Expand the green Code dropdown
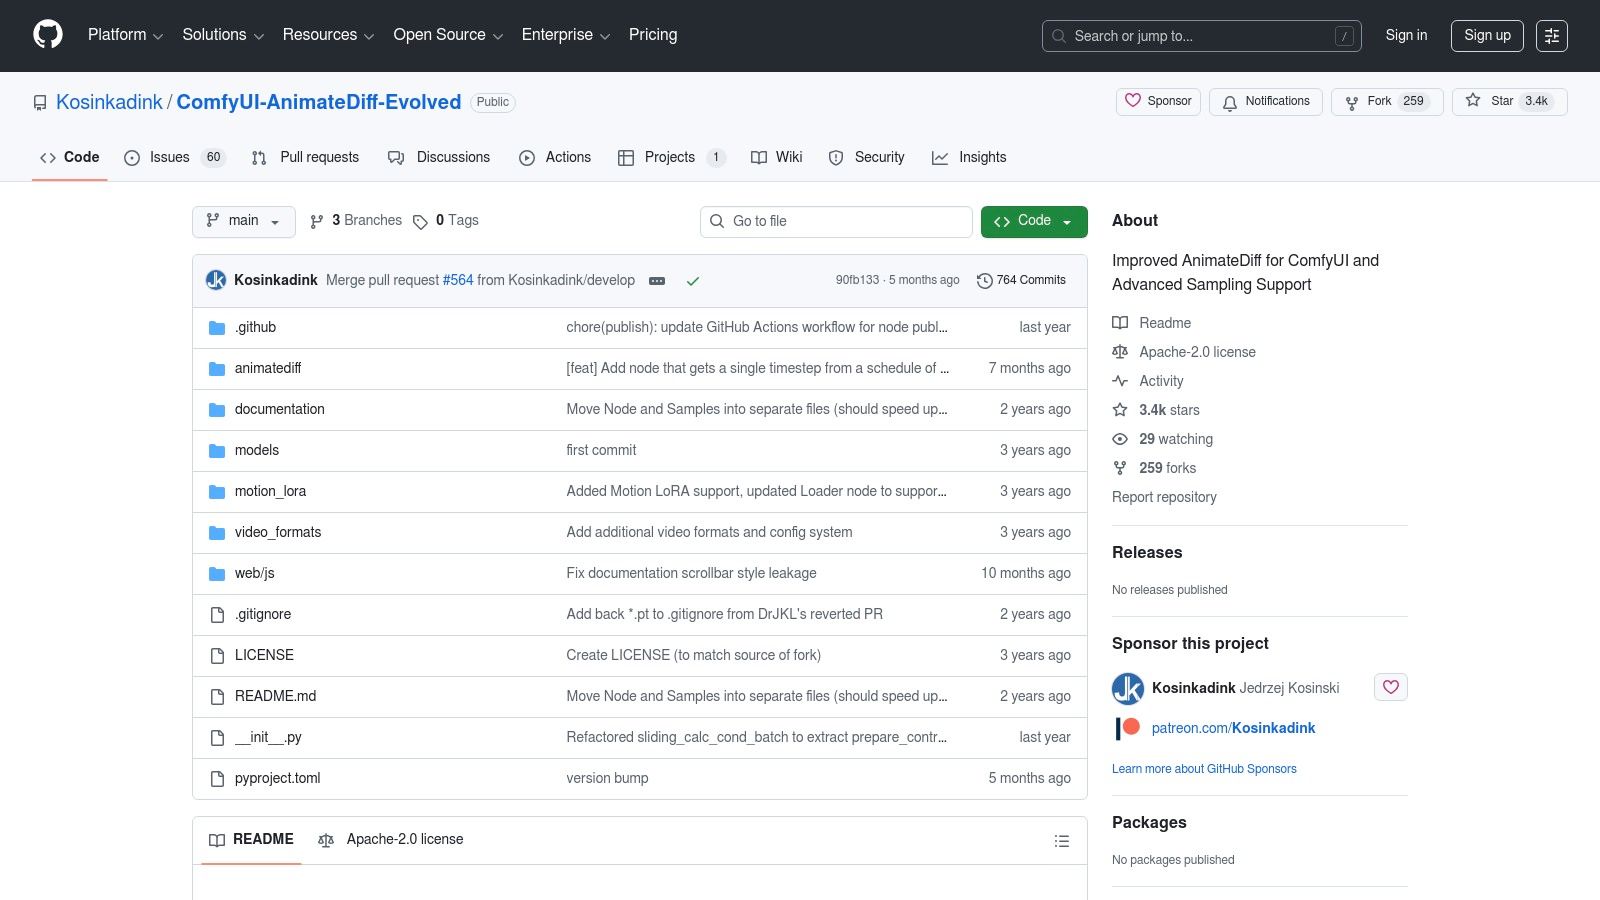The image size is (1600, 900). [x=1034, y=221]
